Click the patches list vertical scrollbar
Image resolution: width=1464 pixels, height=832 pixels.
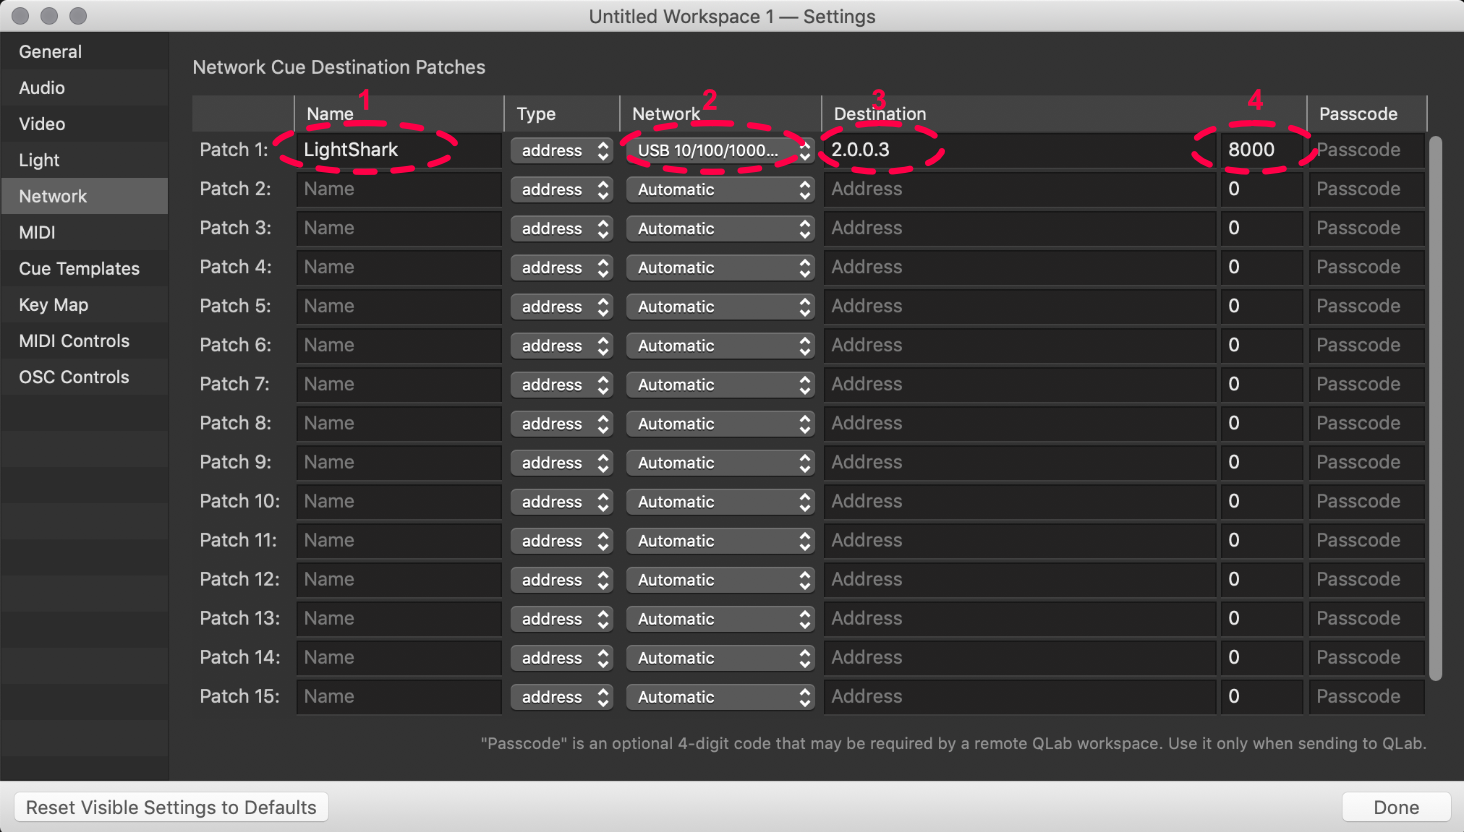point(1436,408)
